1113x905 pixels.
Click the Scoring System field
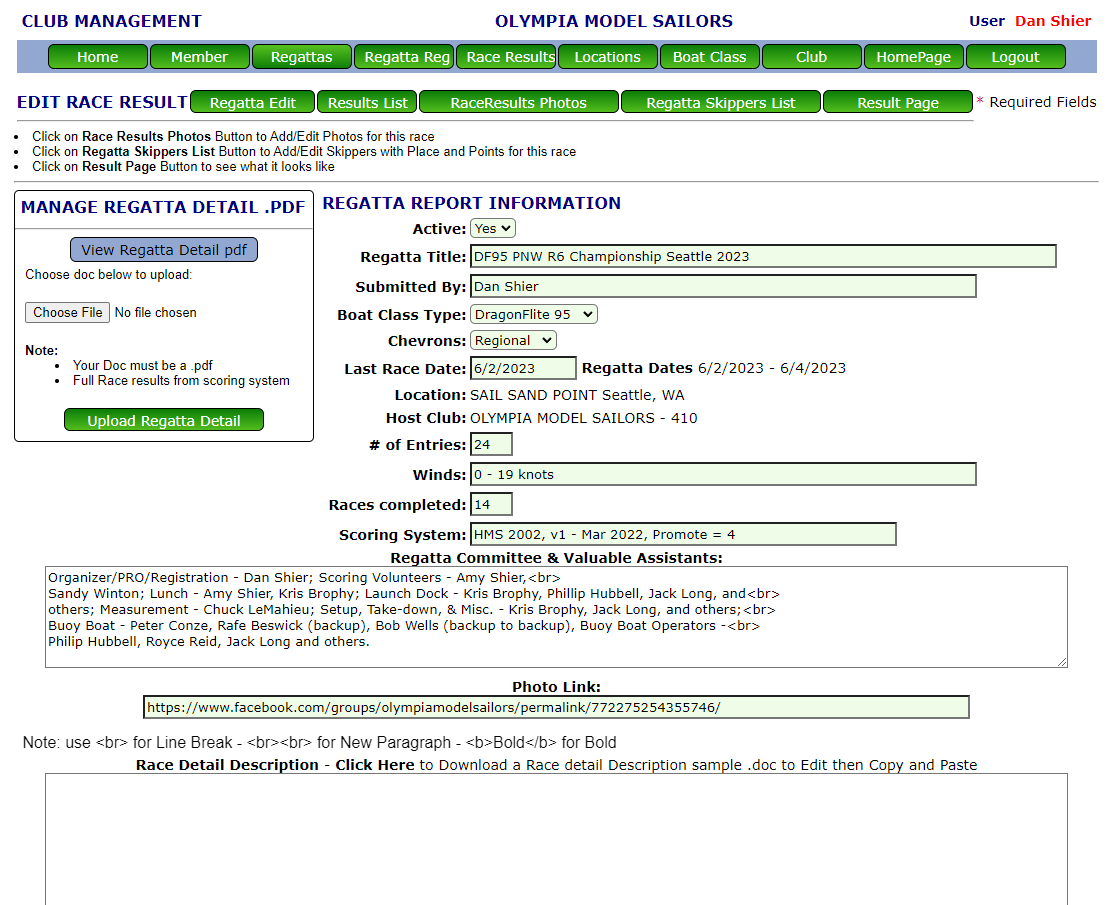(684, 534)
